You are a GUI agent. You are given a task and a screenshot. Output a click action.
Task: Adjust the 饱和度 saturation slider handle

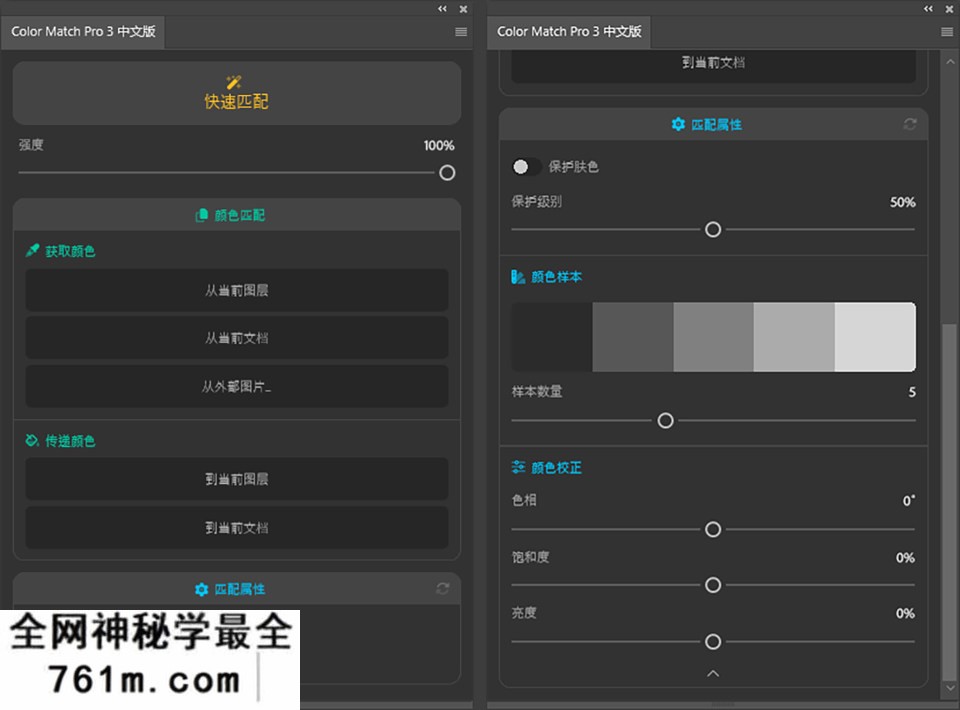(713, 585)
